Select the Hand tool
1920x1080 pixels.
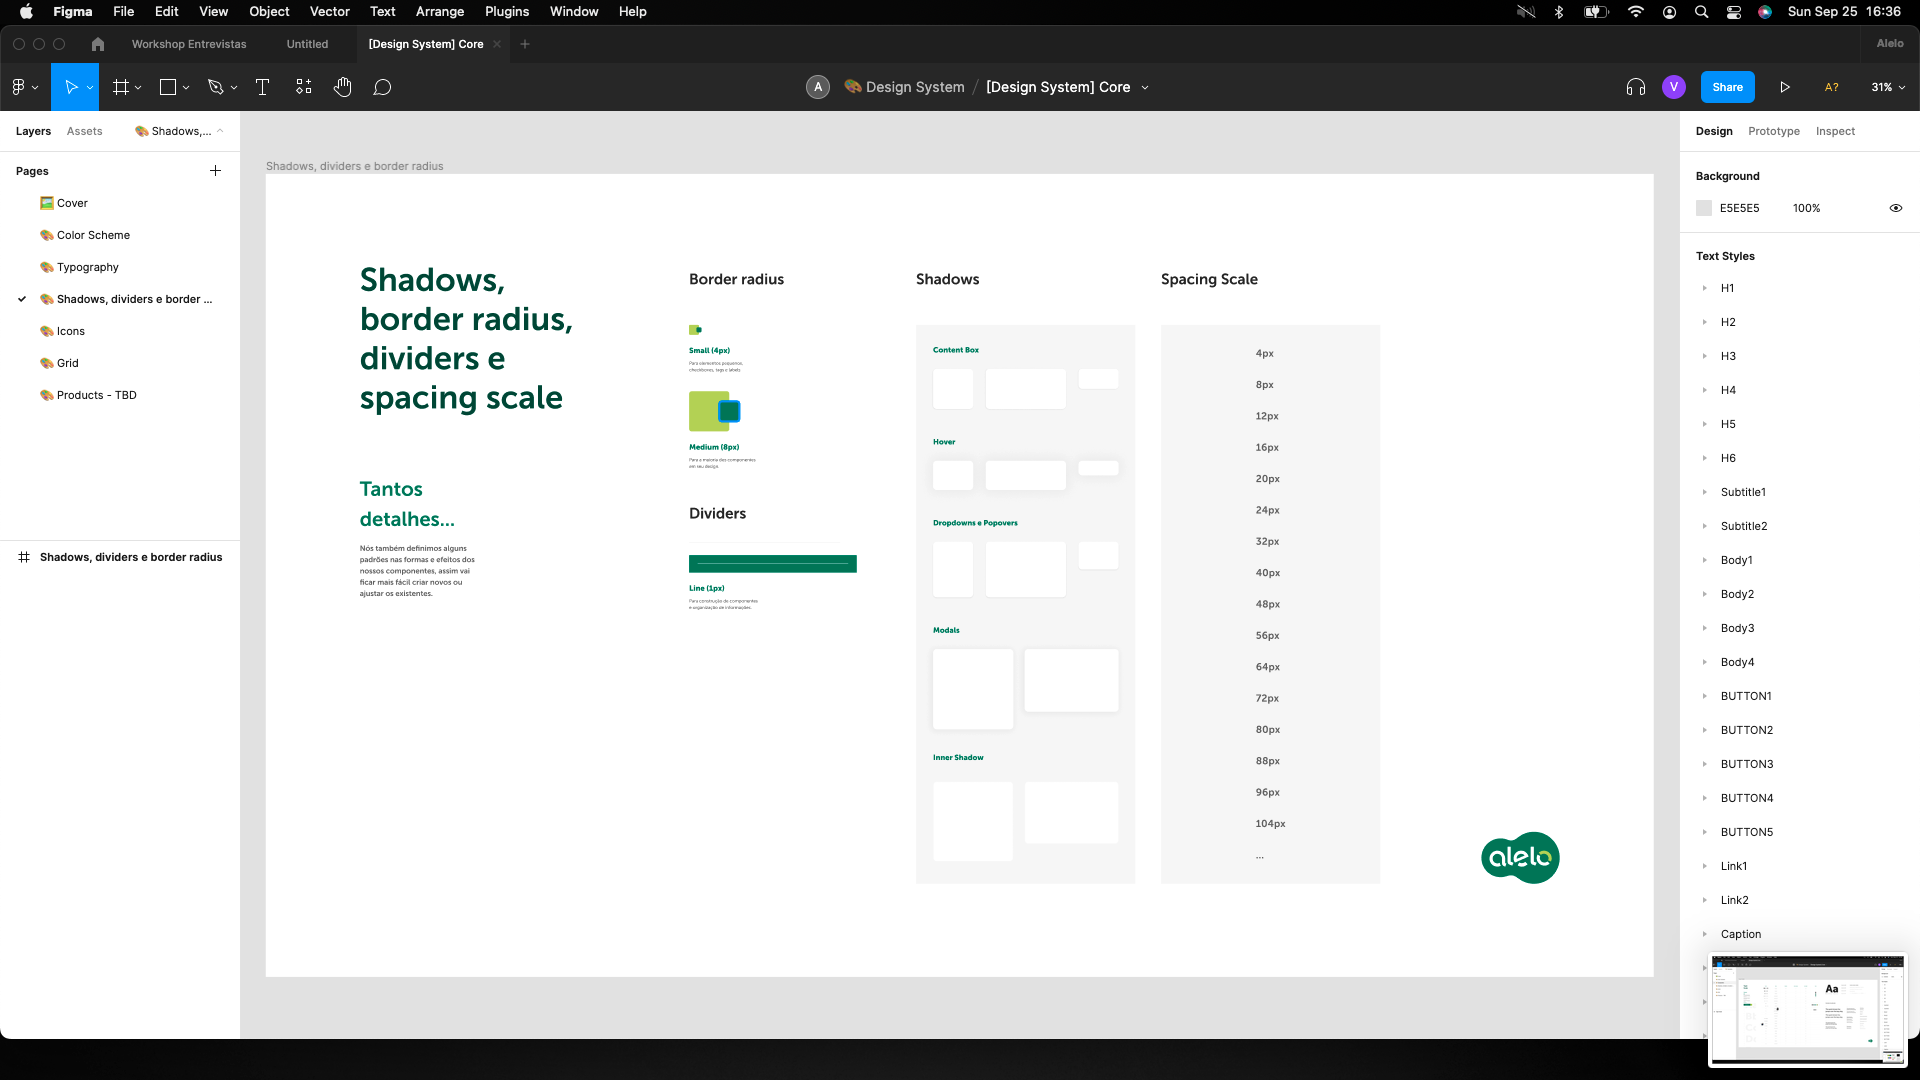343,87
